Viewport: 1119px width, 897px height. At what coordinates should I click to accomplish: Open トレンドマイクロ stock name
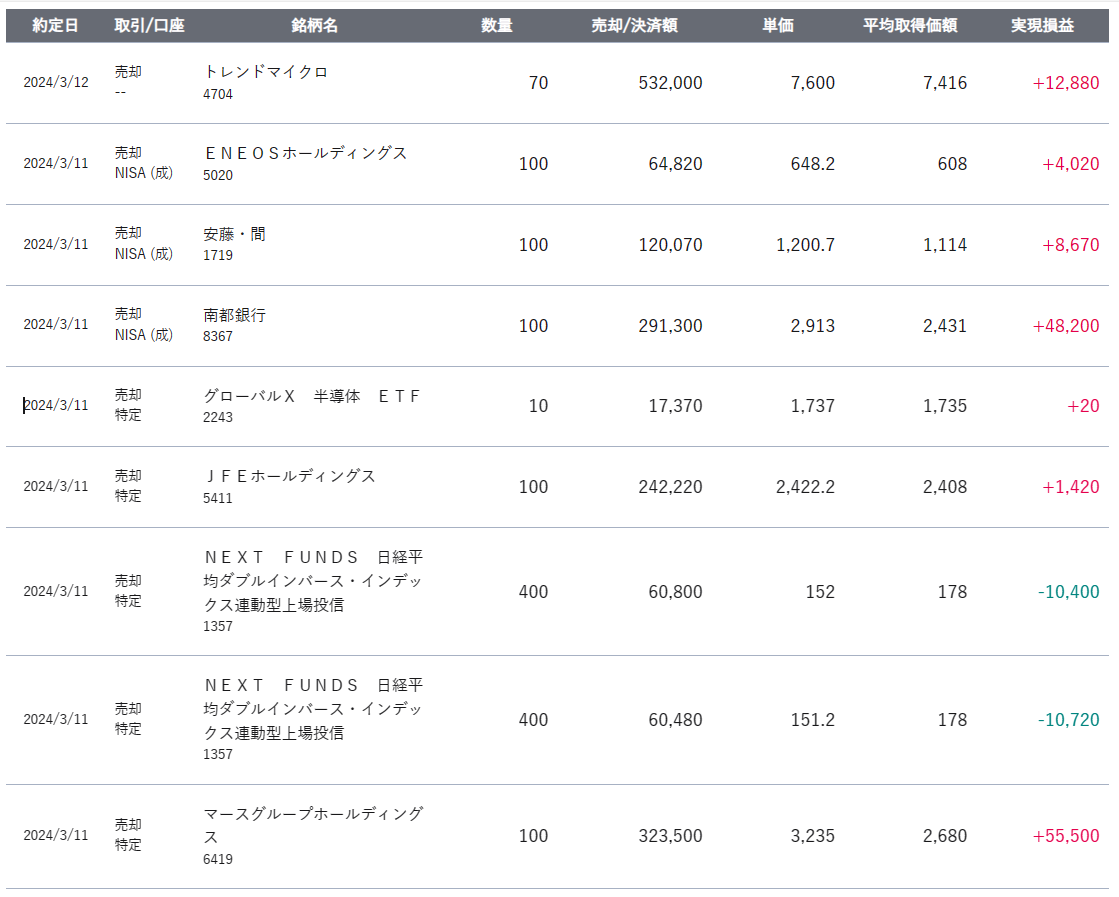pyautogui.click(x=266, y=72)
